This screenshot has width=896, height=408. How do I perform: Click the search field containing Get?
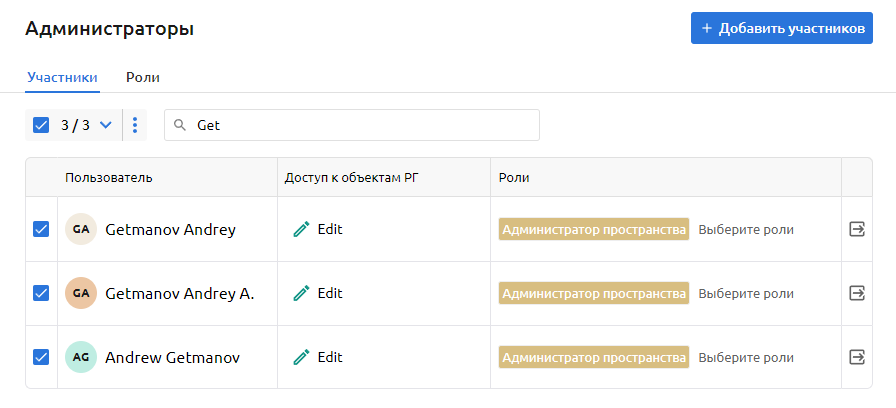[360, 125]
